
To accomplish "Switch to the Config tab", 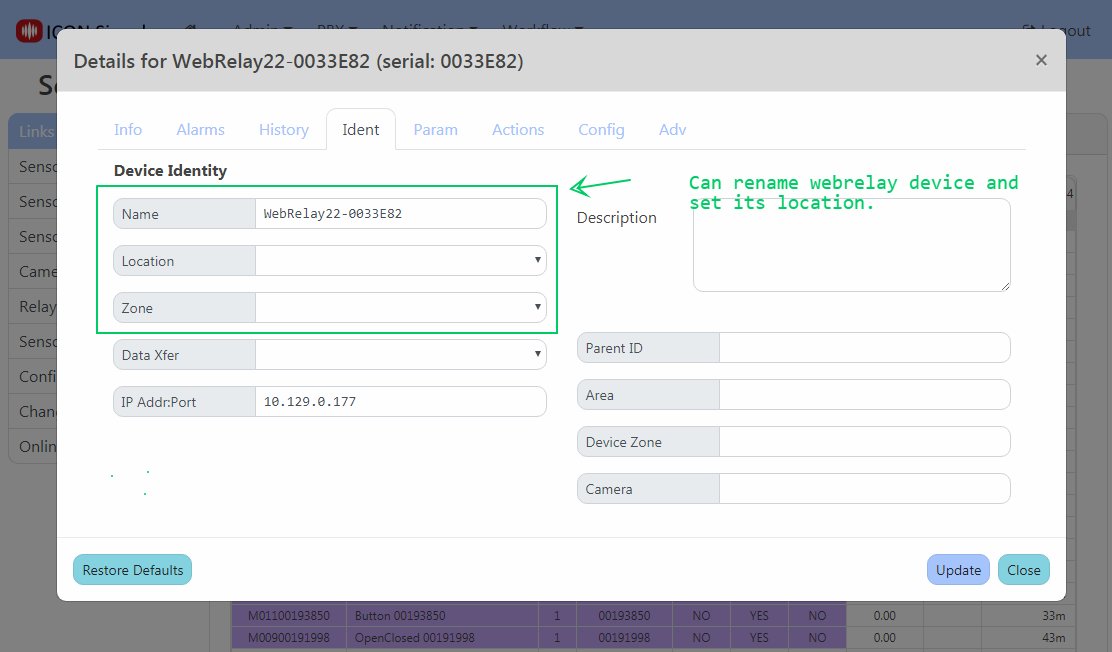I will coord(601,130).
